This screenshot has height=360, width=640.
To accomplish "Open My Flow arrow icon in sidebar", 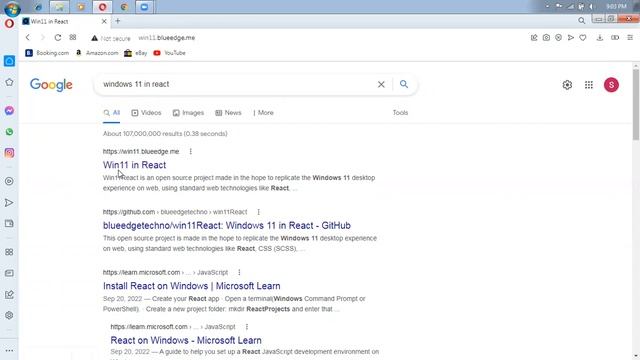I will point(9,203).
